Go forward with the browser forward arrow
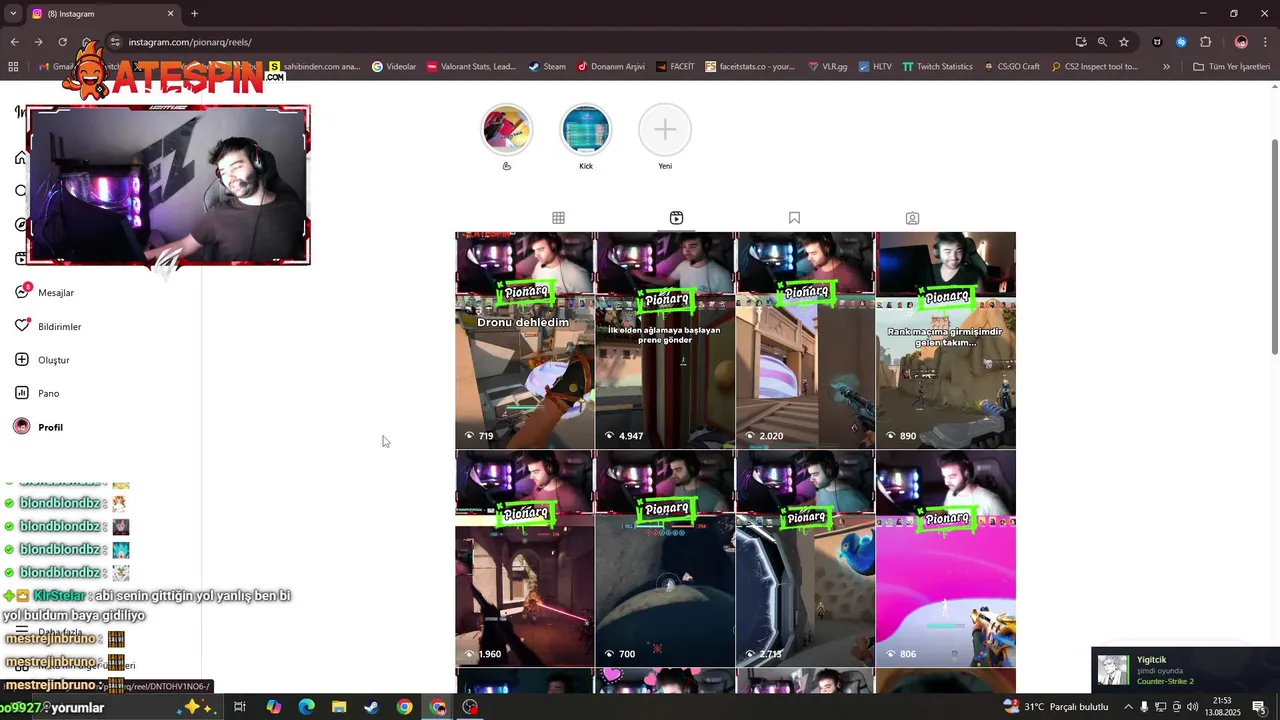The height and width of the screenshot is (720, 1280). [x=38, y=42]
